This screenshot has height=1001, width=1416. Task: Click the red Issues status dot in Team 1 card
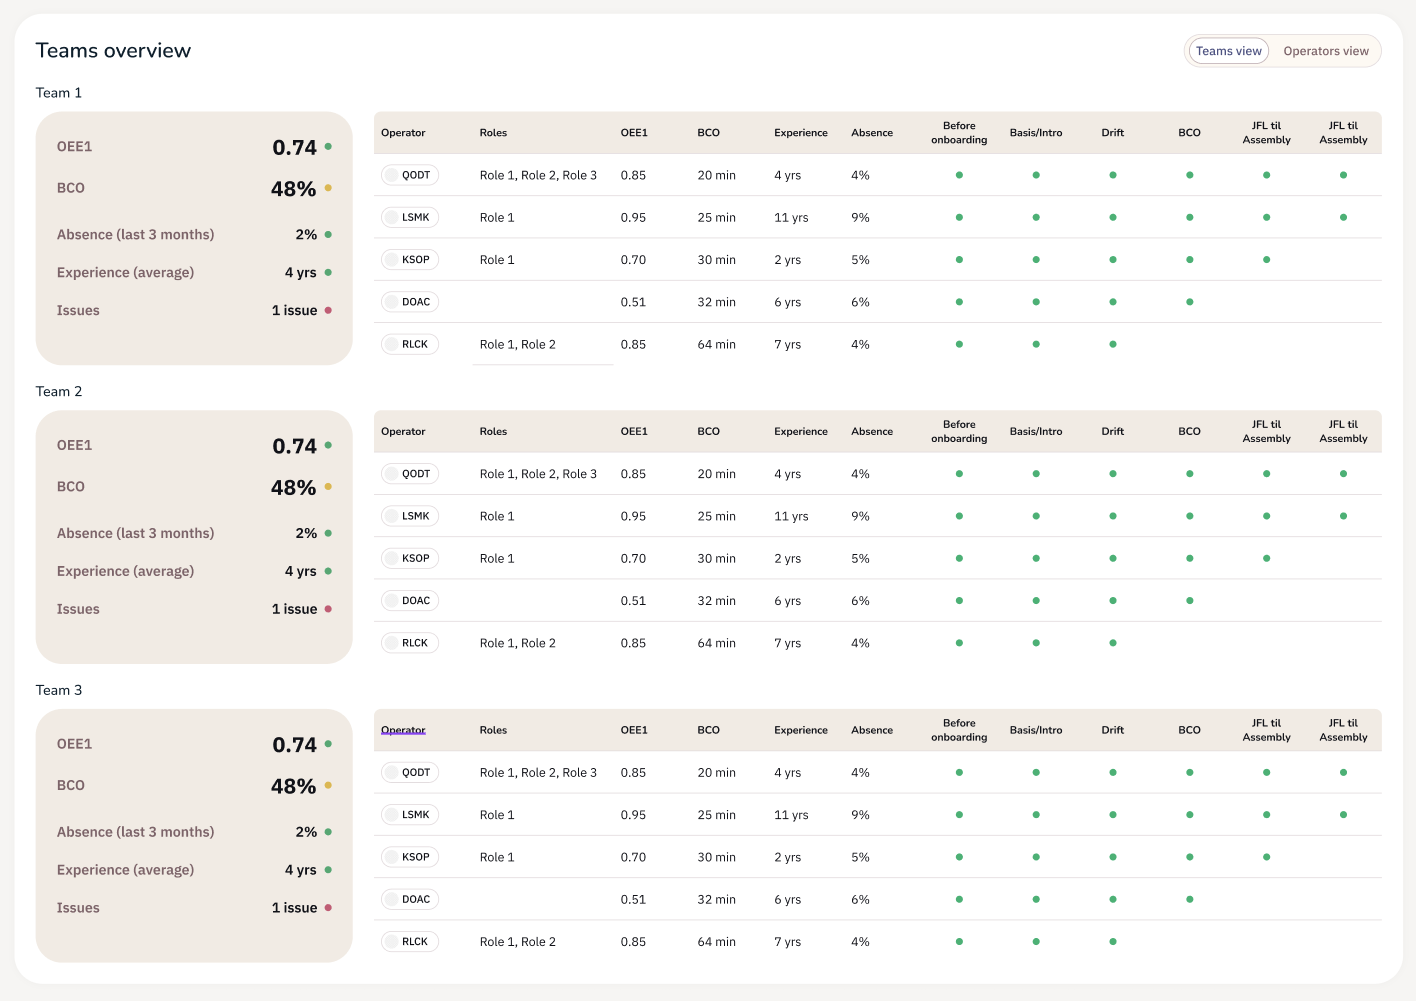click(328, 310)
